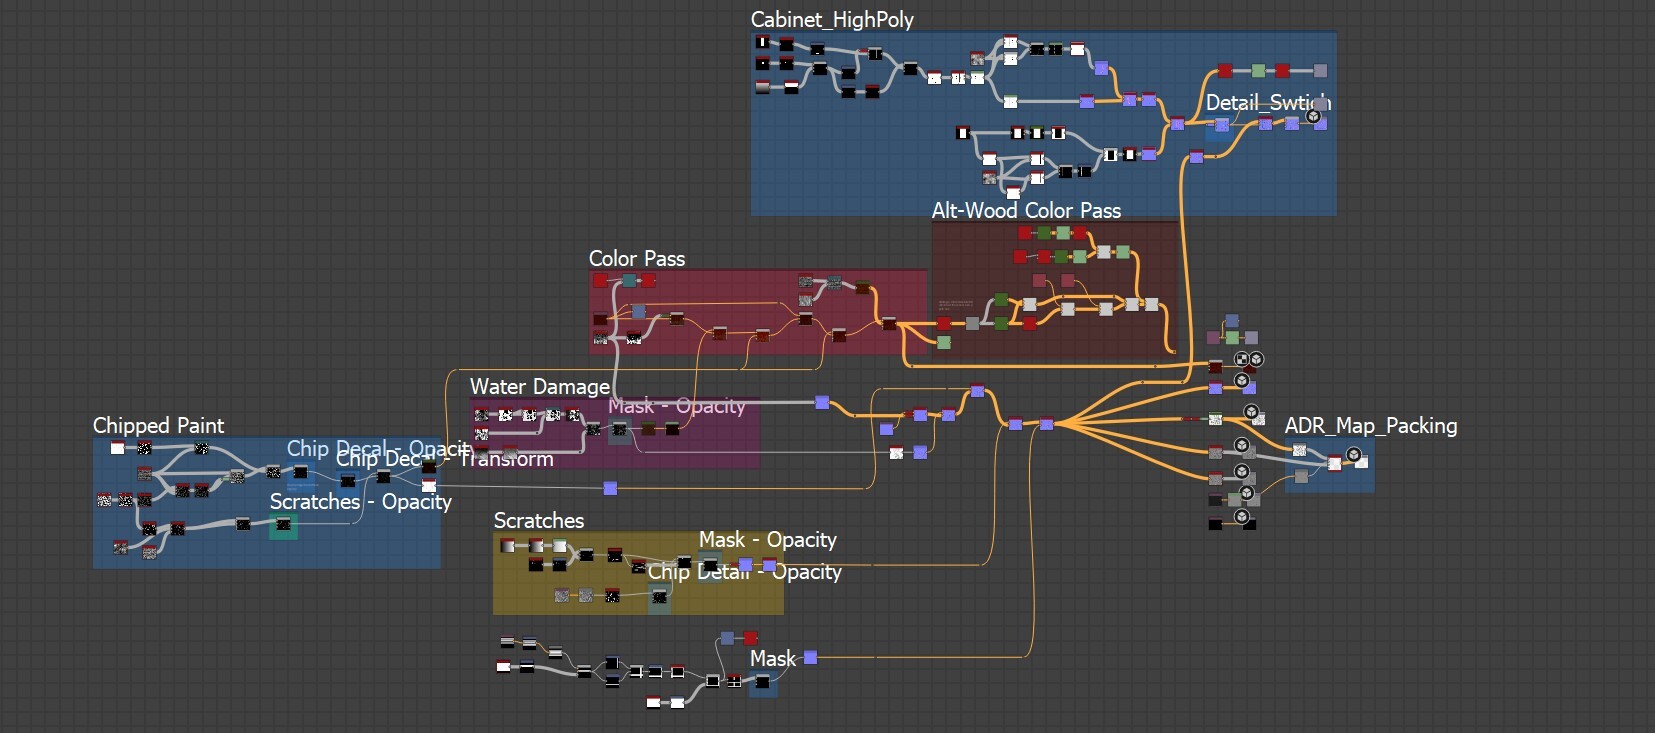Click the Color Pass frame title

click(x=637, y=258)
